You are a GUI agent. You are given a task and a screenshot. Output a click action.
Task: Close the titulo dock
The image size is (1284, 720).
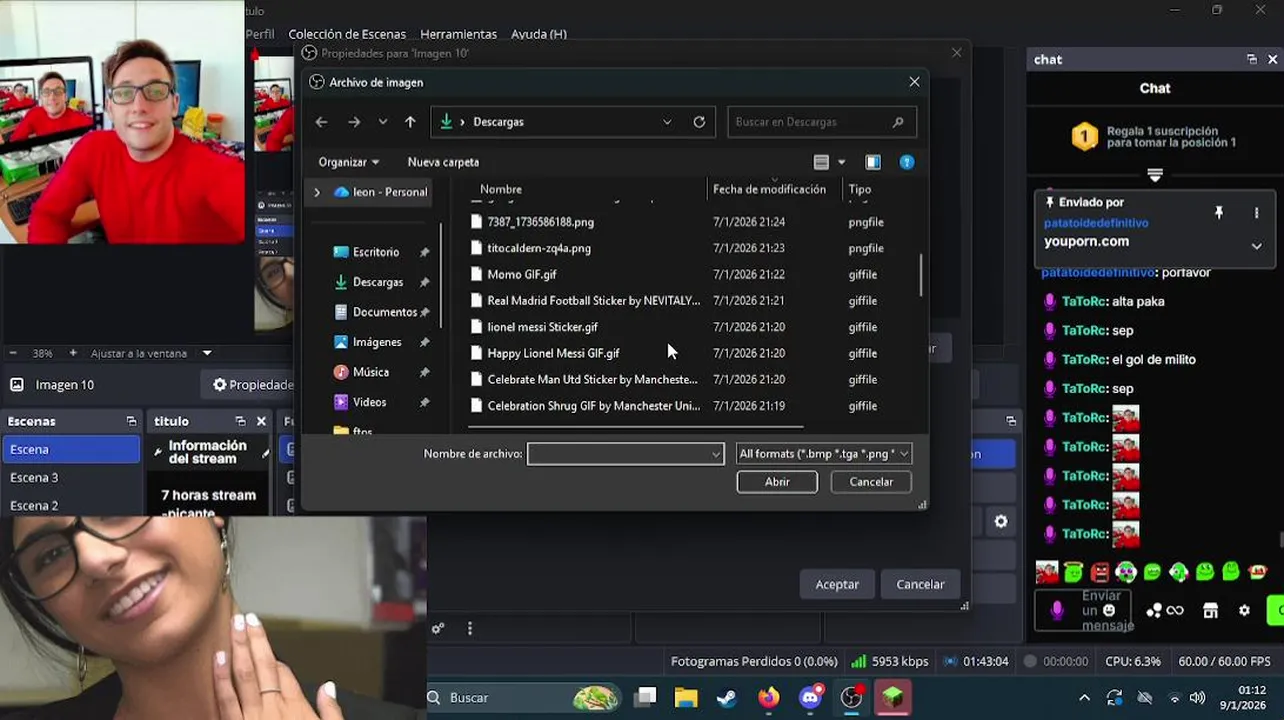pos(262,421)
